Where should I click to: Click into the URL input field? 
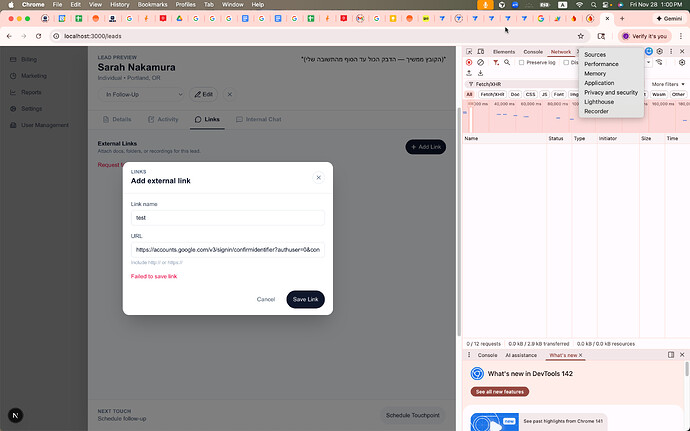coord(228,250)
